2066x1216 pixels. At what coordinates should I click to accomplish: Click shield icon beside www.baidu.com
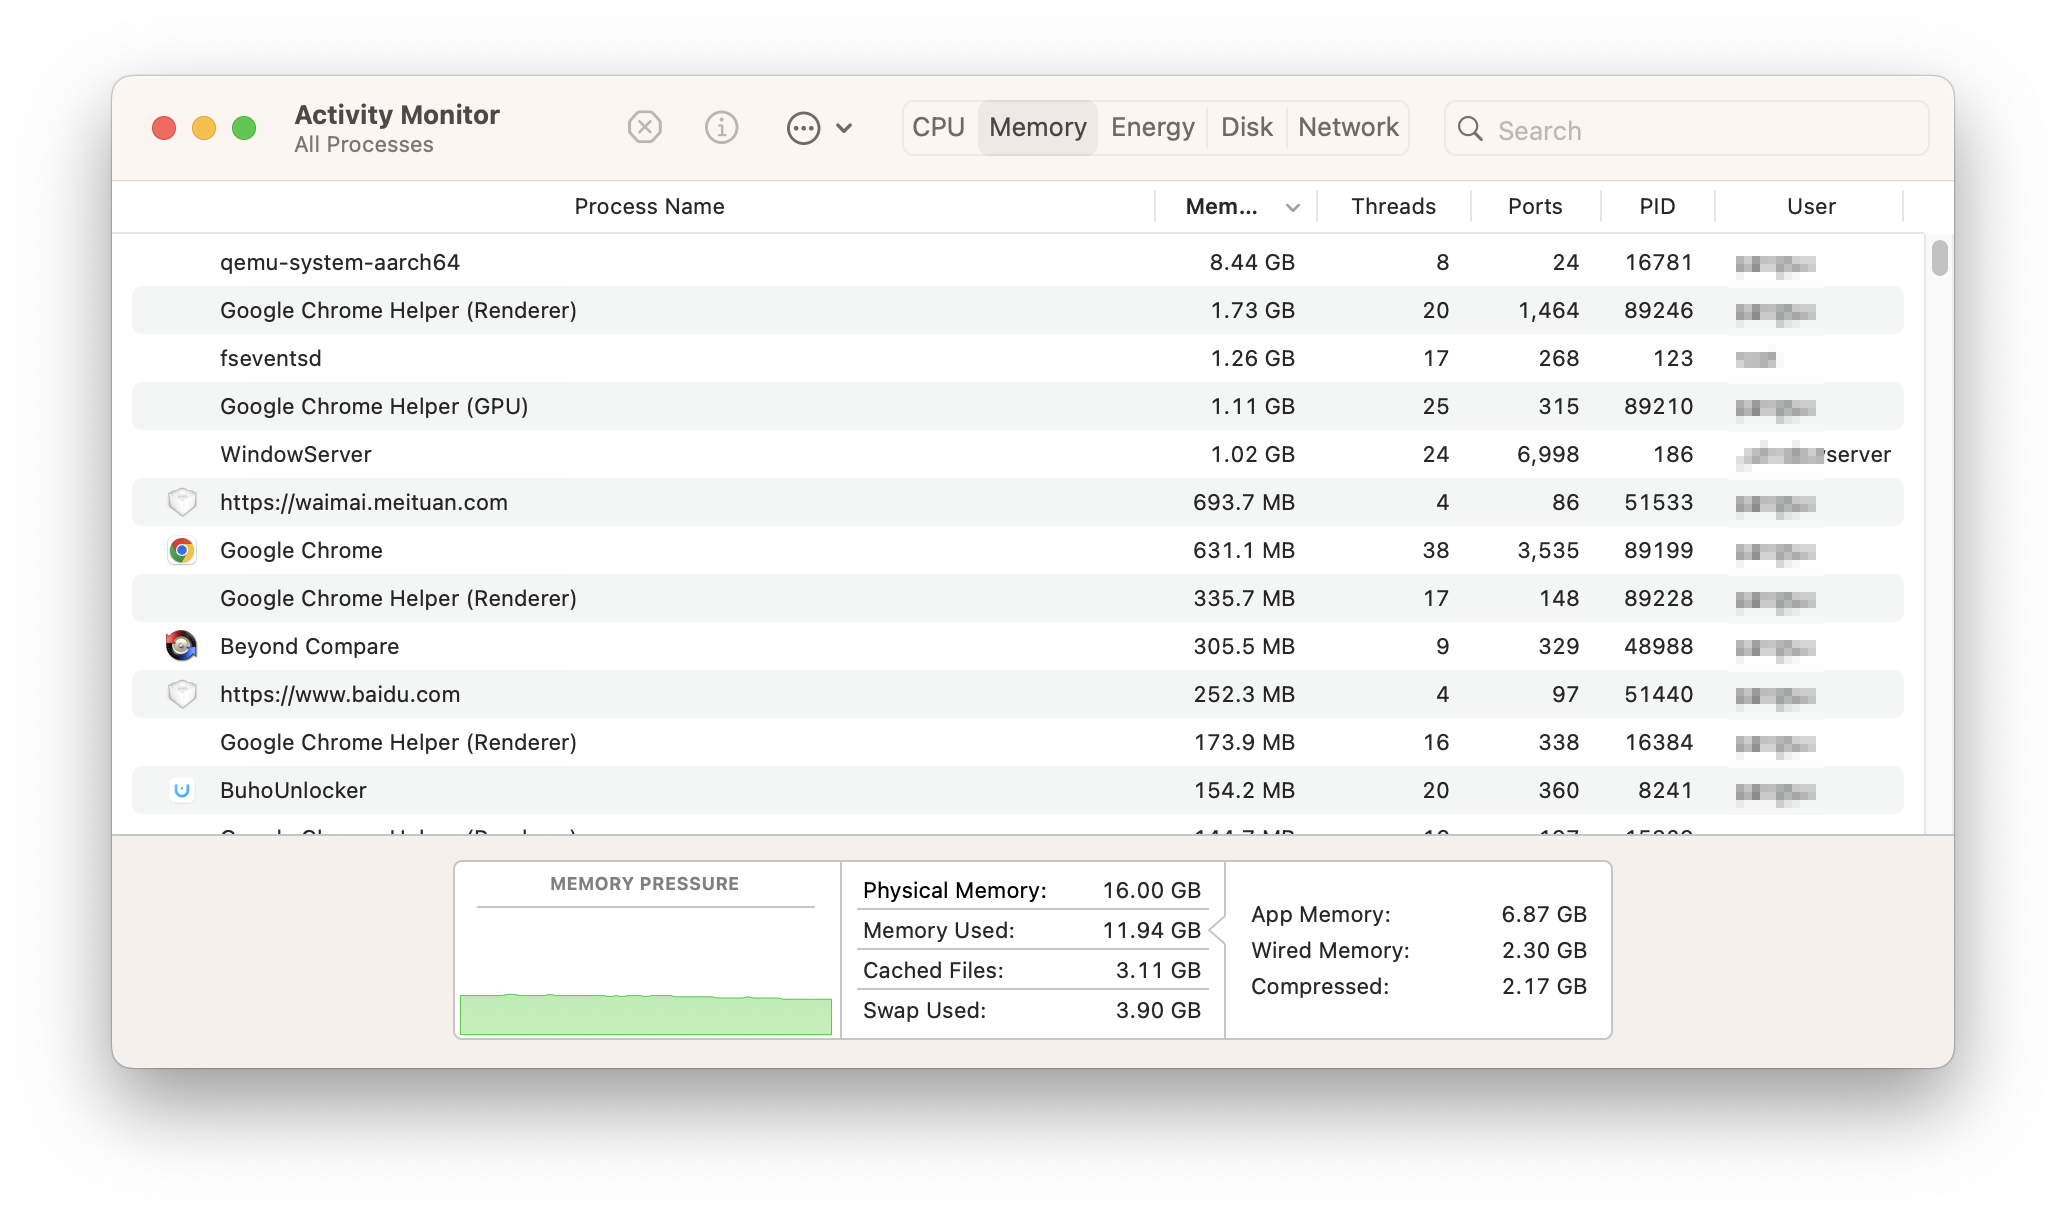pos(182,694)
